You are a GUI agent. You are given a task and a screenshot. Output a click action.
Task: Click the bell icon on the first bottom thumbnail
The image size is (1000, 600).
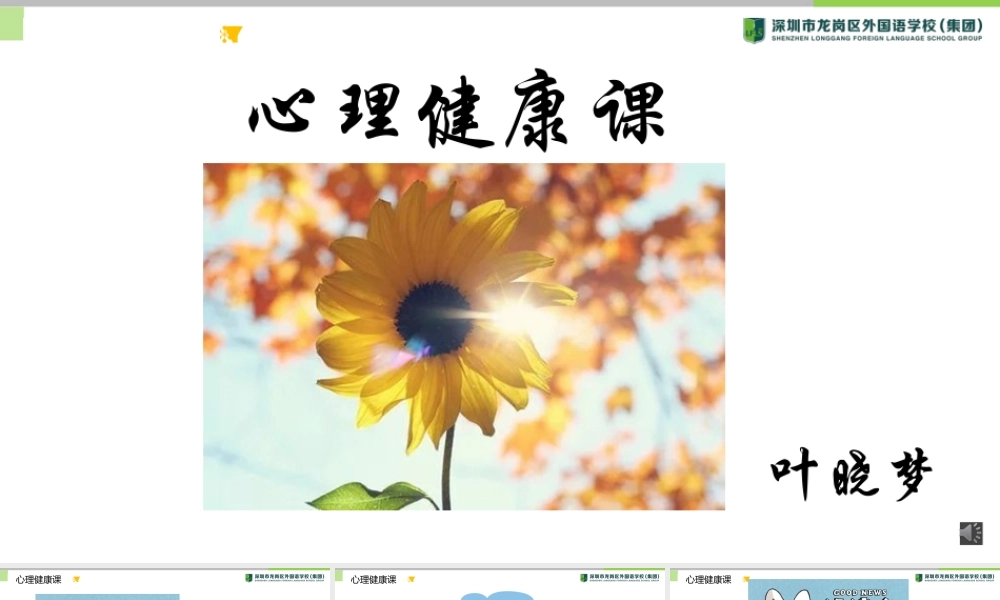(x=77, y=578)
